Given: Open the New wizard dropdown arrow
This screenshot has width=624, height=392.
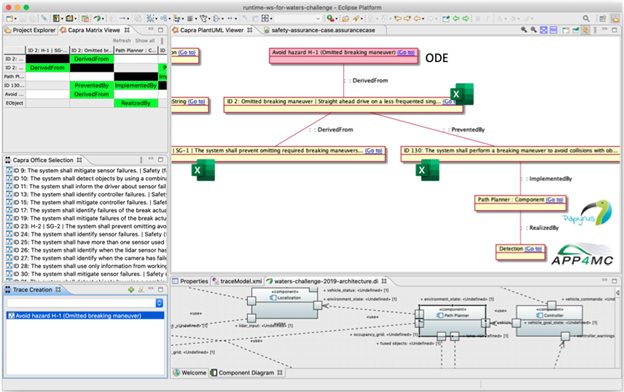Looking at the screenshot, I should point(16,19).
